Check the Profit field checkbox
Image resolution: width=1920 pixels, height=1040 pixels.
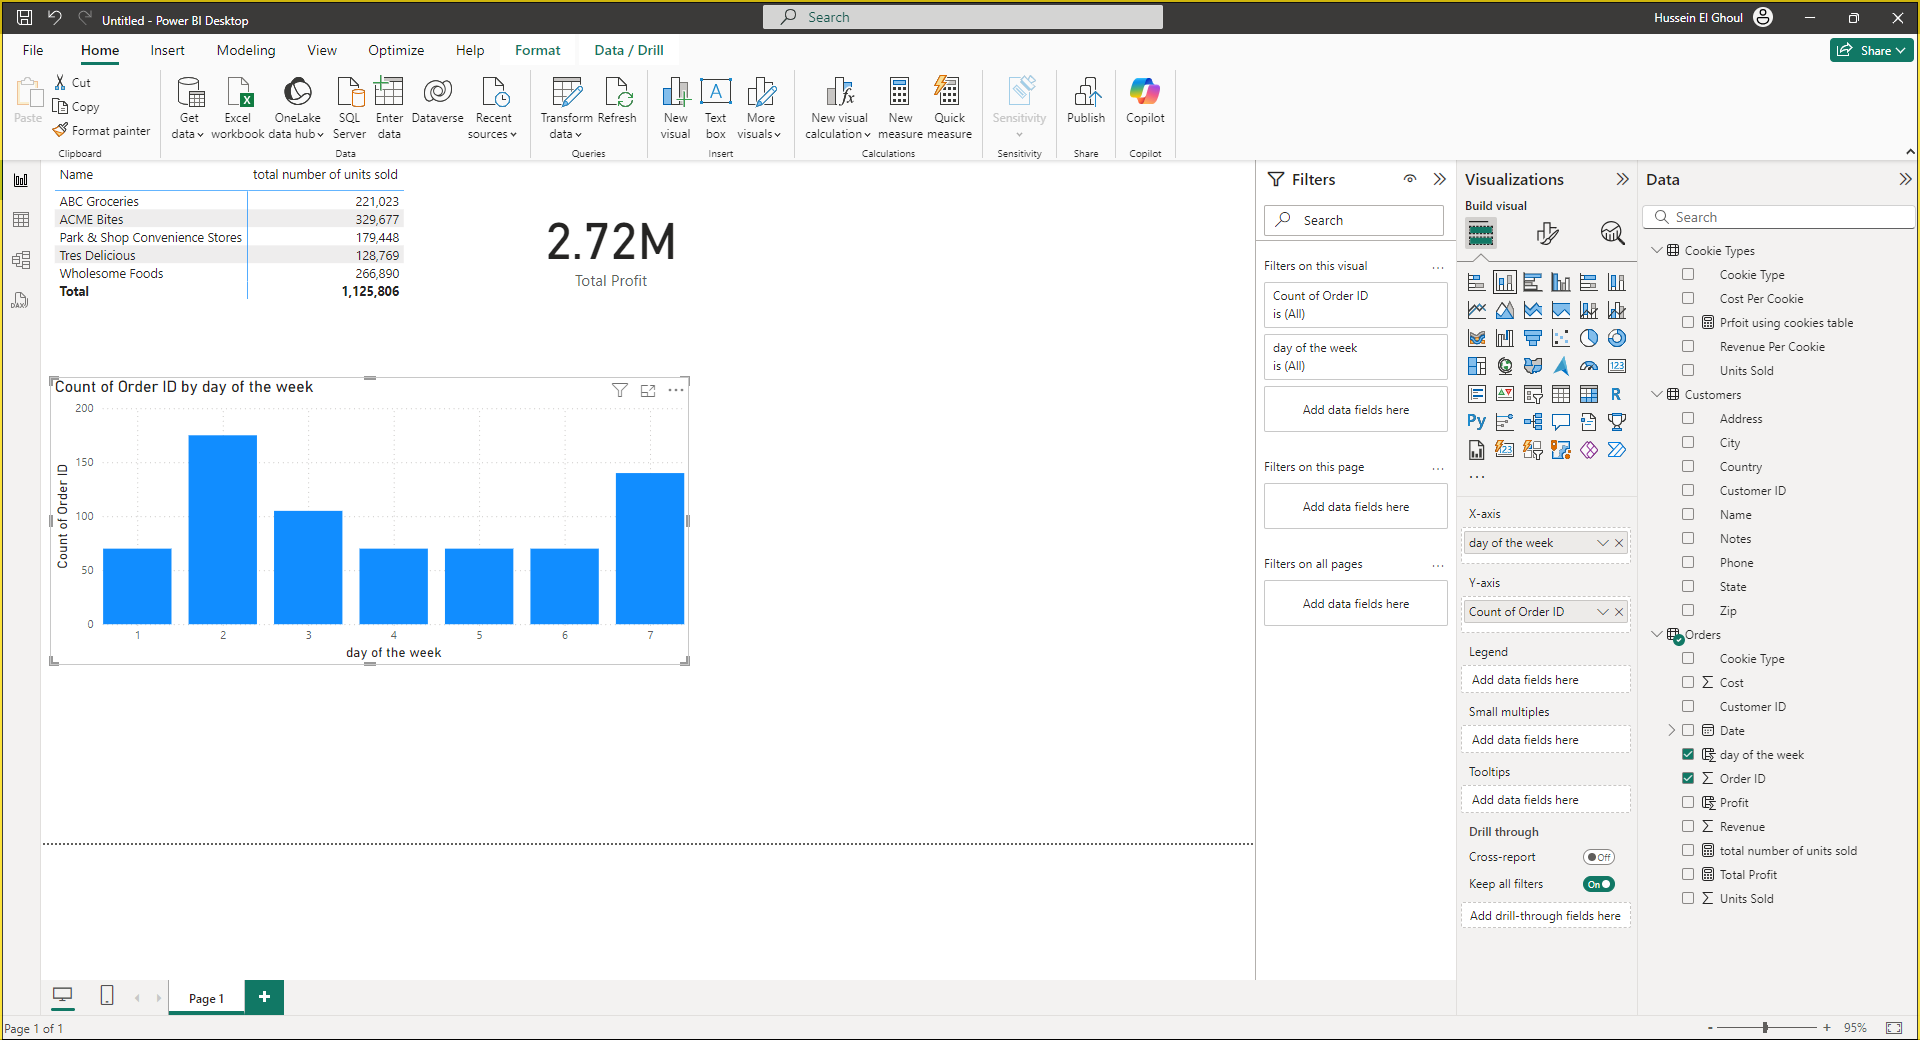click(x=1688, y=803)
